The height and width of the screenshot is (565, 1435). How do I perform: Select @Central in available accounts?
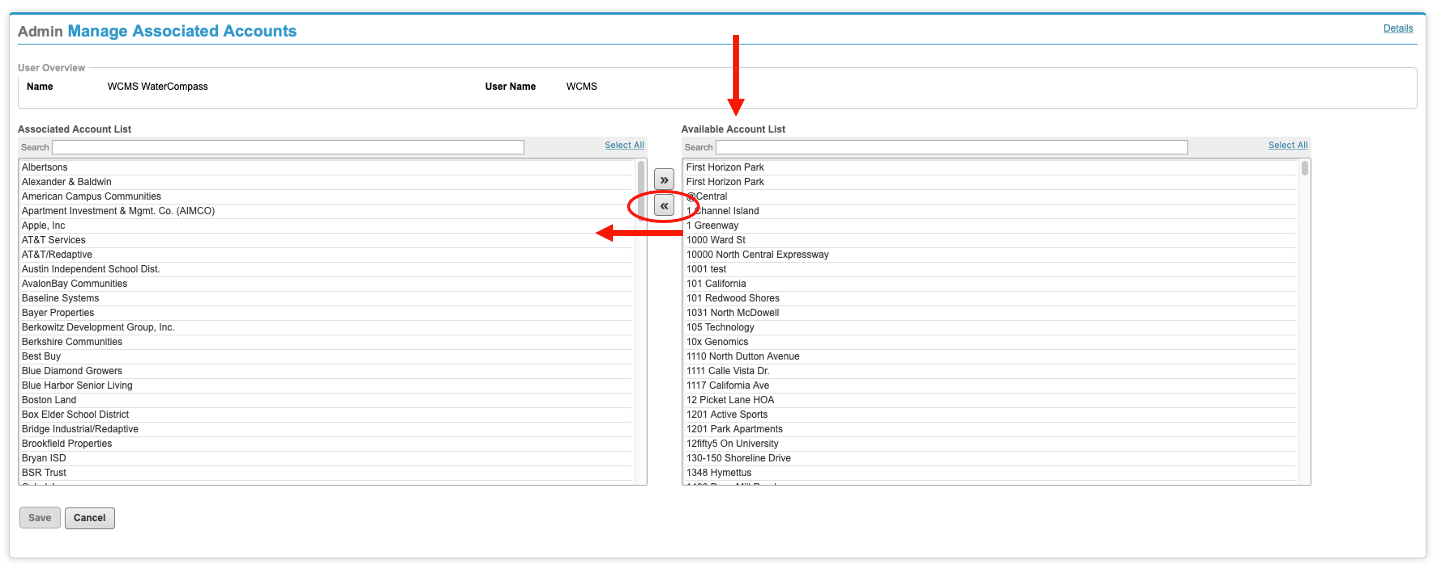(991, 196)
